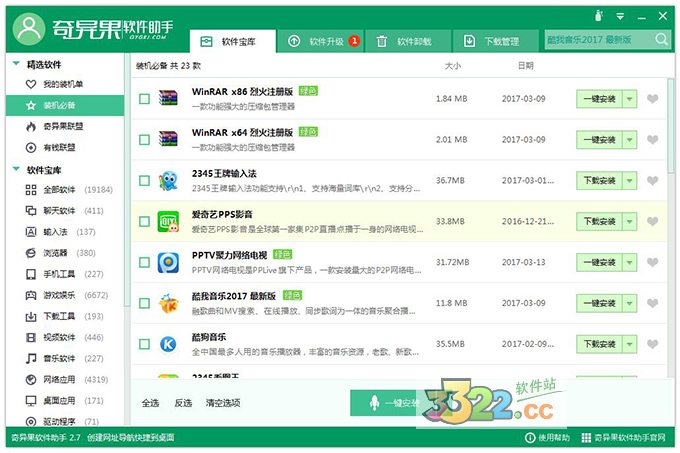Open install options arrow for 酷我音乐2017
The width and height of the screenshot is (680, 453).
click(629, 303)
